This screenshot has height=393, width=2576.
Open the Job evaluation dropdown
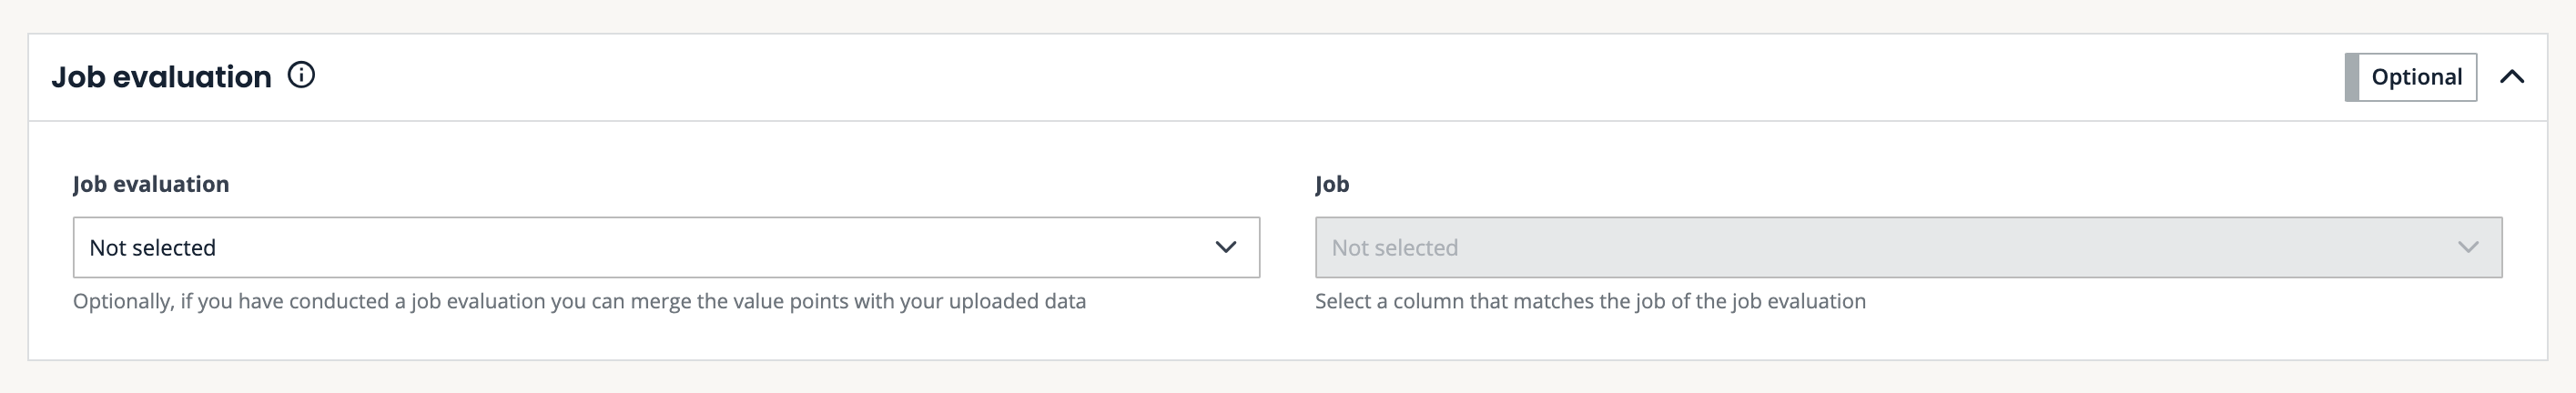[665, 247]
